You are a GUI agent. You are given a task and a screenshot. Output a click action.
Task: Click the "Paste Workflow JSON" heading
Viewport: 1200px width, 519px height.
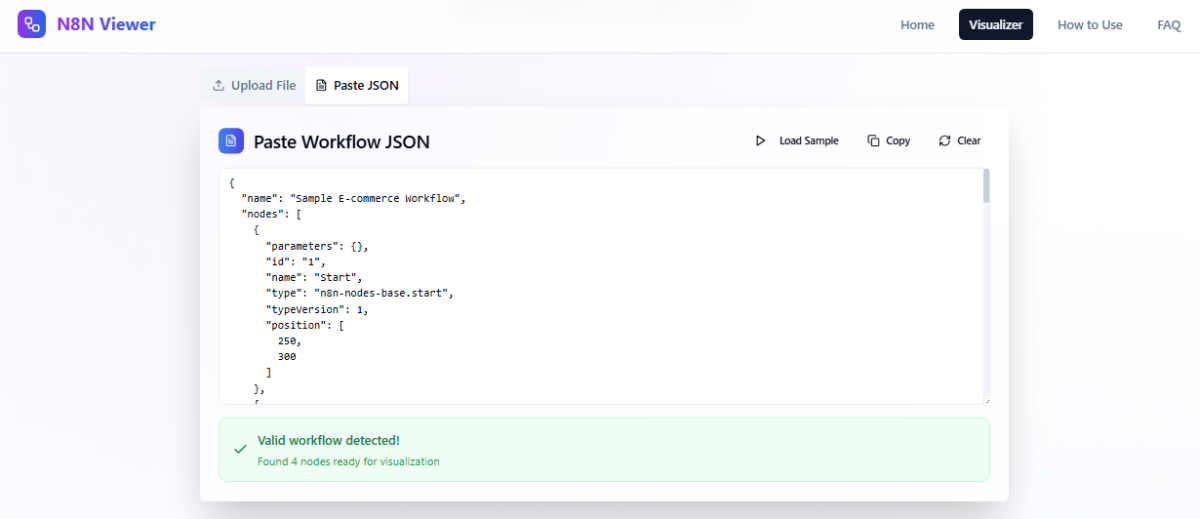coord(341,142)
